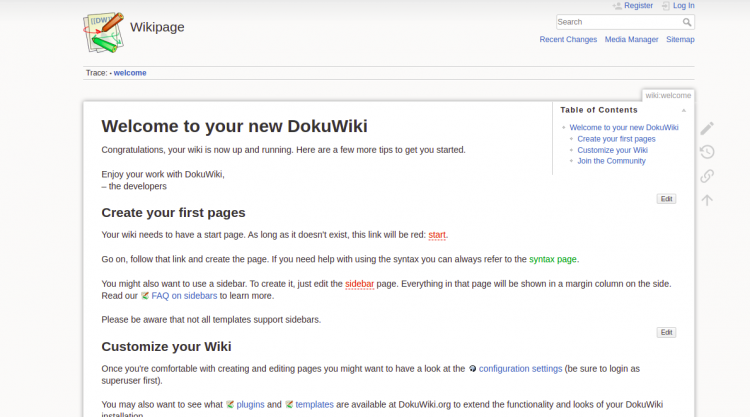Collapse the Table of Contents

684,110
